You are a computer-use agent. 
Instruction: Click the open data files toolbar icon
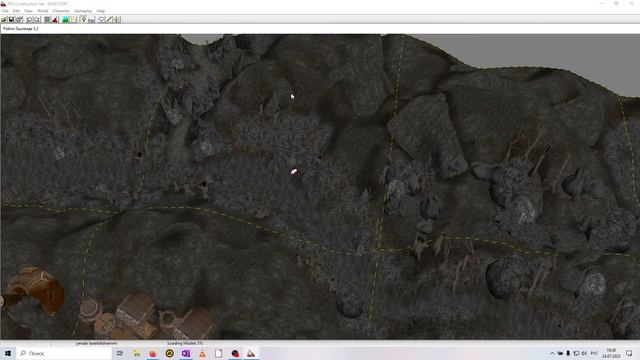(x=4, y=20)
